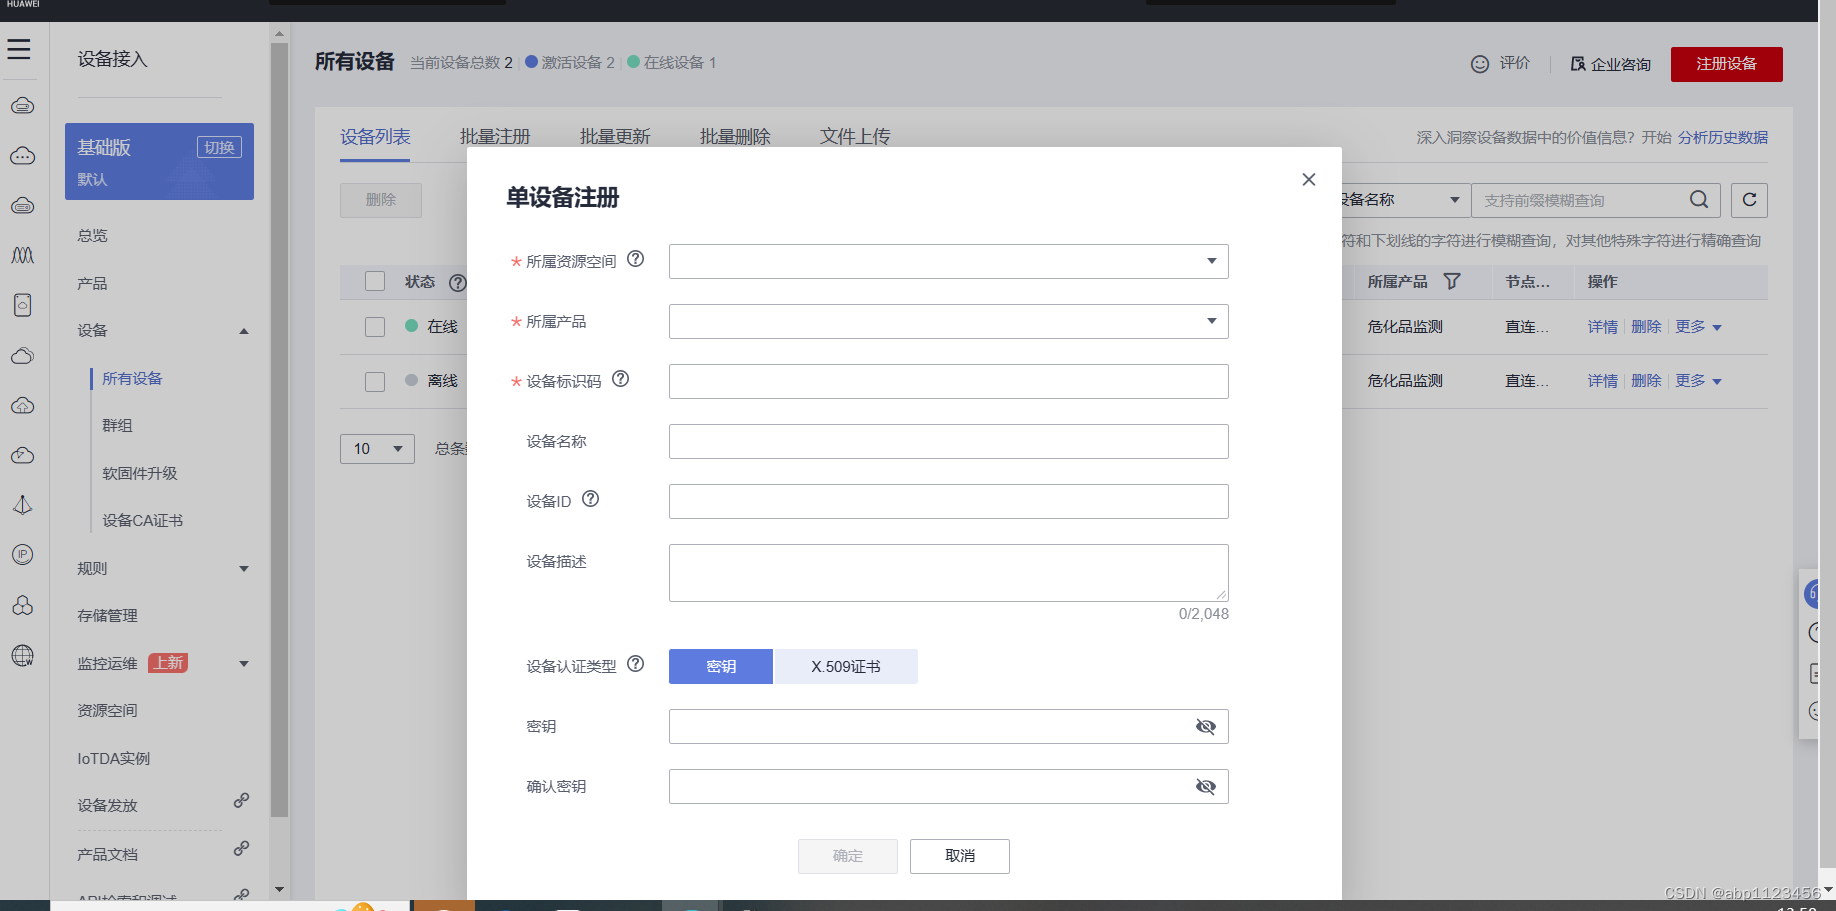Switch to 设备列表 tab
Image resolution: width=1836 pixels, height=911 pixels.
coord(375,137)
